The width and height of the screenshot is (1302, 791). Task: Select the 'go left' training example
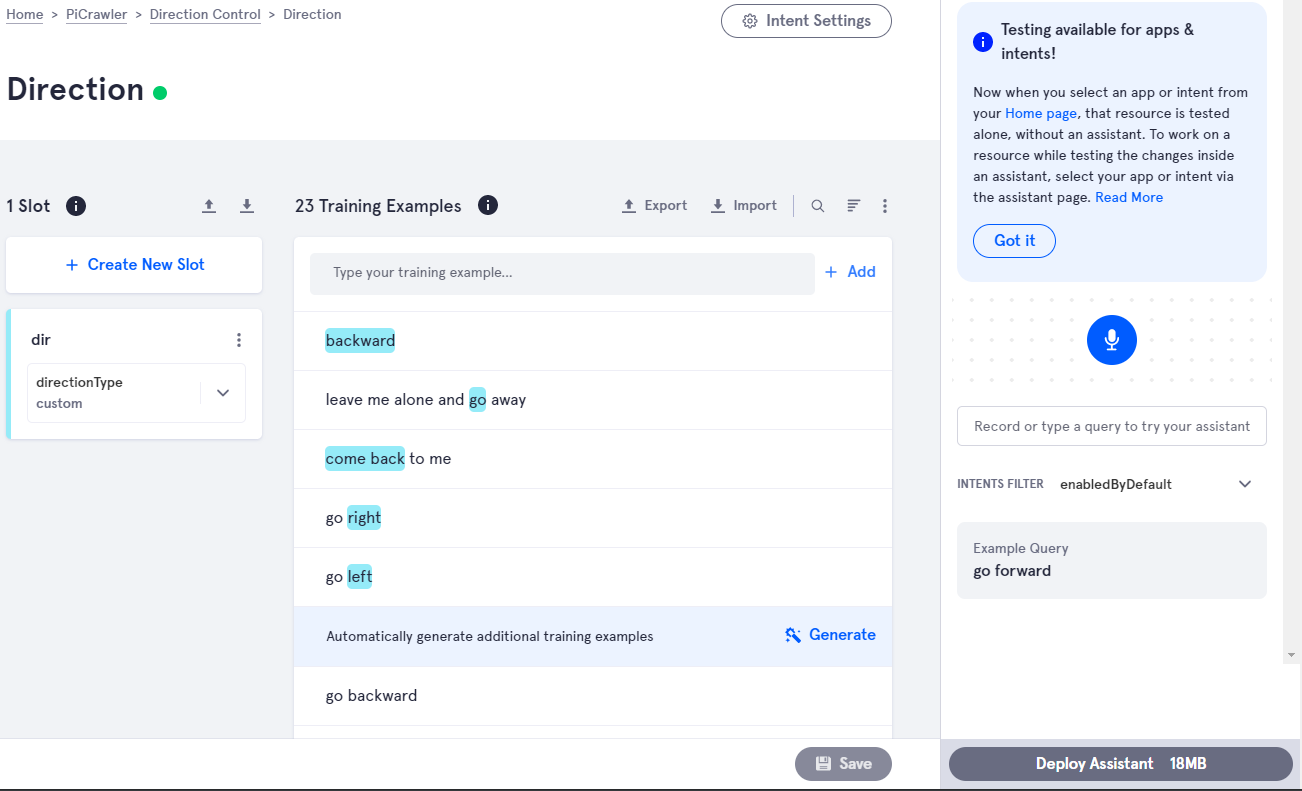click(593, 577)
